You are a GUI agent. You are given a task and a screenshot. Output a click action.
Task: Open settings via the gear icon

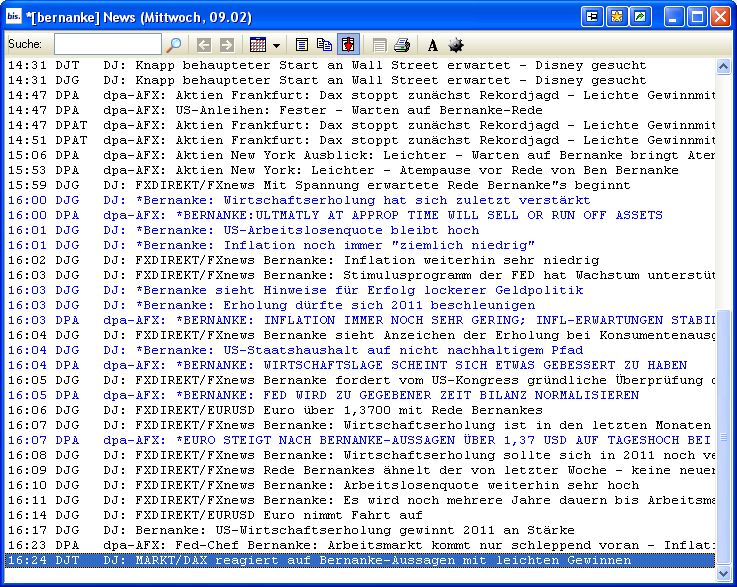coord(455,45)
